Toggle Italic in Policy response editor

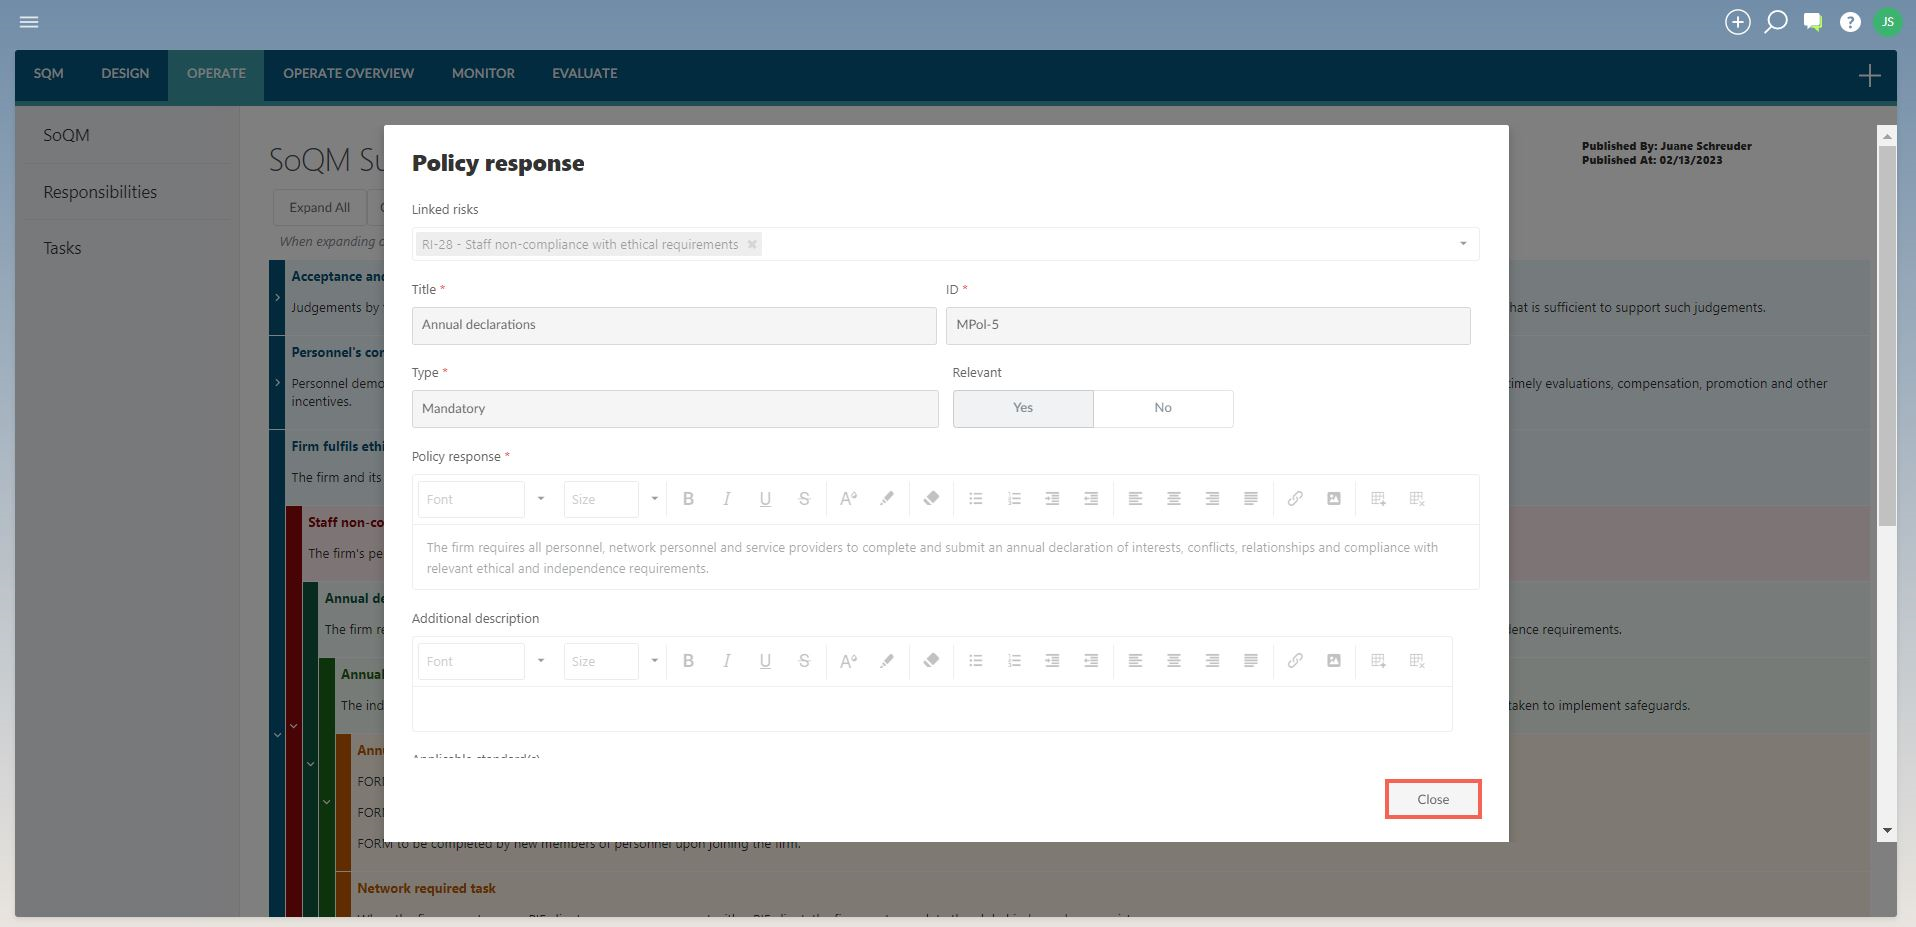(x=727, y=499)
